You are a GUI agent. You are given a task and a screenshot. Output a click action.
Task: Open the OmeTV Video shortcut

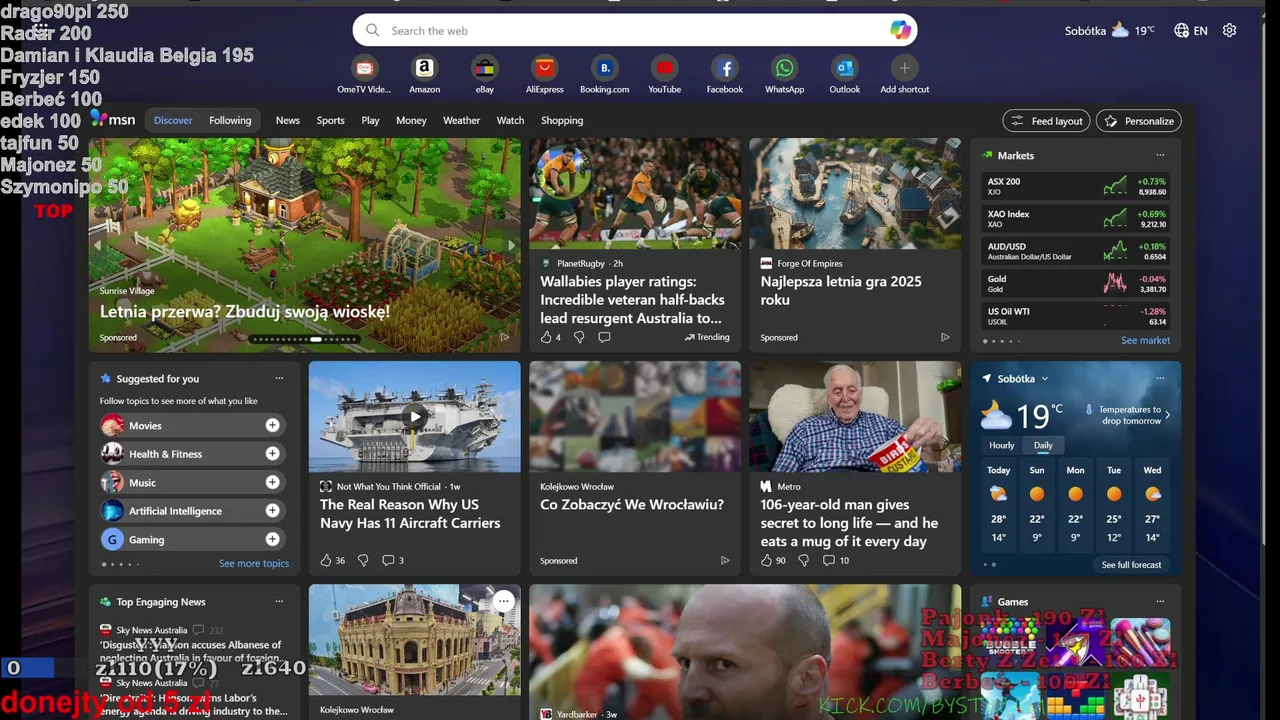(364, 68)
